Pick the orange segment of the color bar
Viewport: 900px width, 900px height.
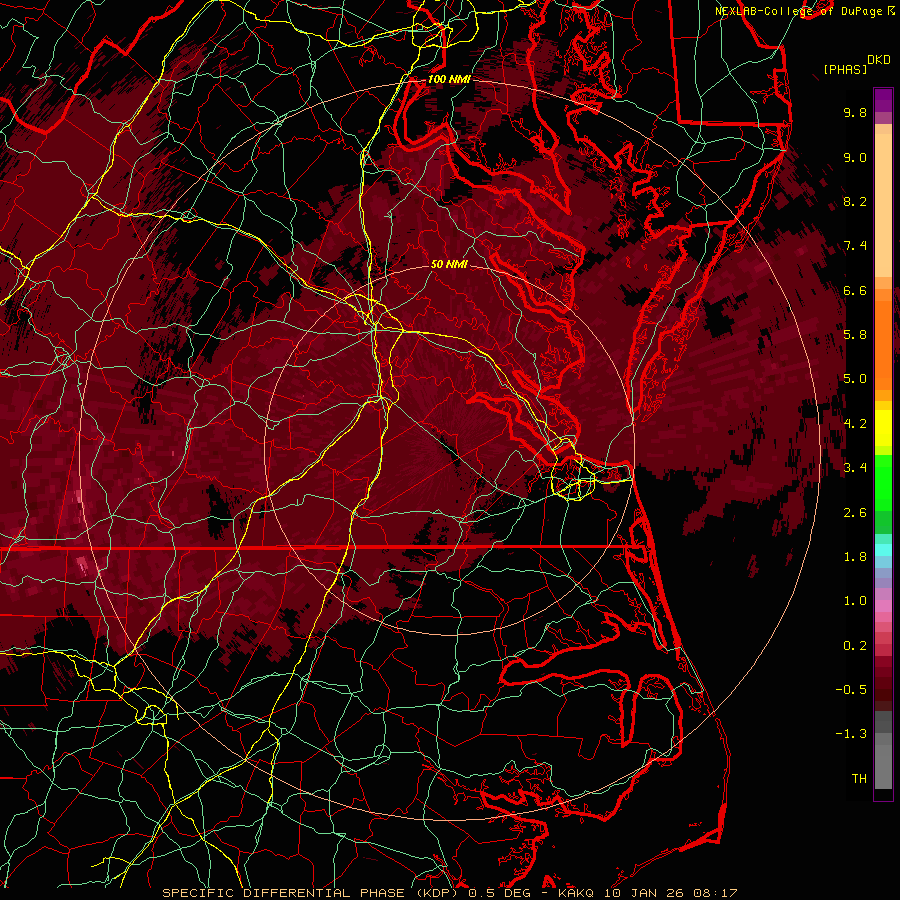(883, 344)
